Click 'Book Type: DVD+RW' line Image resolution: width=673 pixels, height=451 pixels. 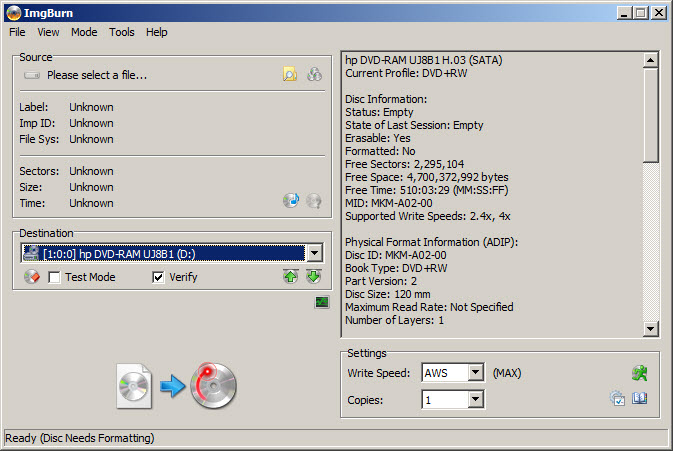[396, 268]
